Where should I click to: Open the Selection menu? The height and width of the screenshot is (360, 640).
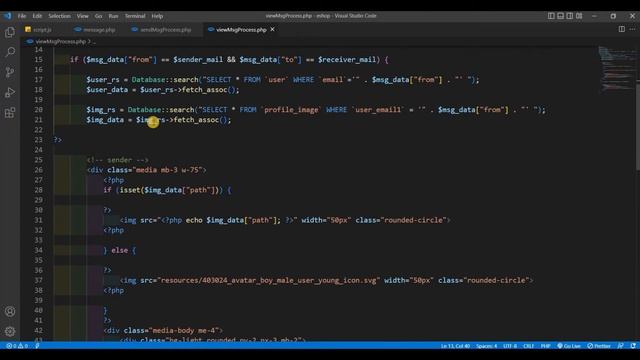pos(59,16)
